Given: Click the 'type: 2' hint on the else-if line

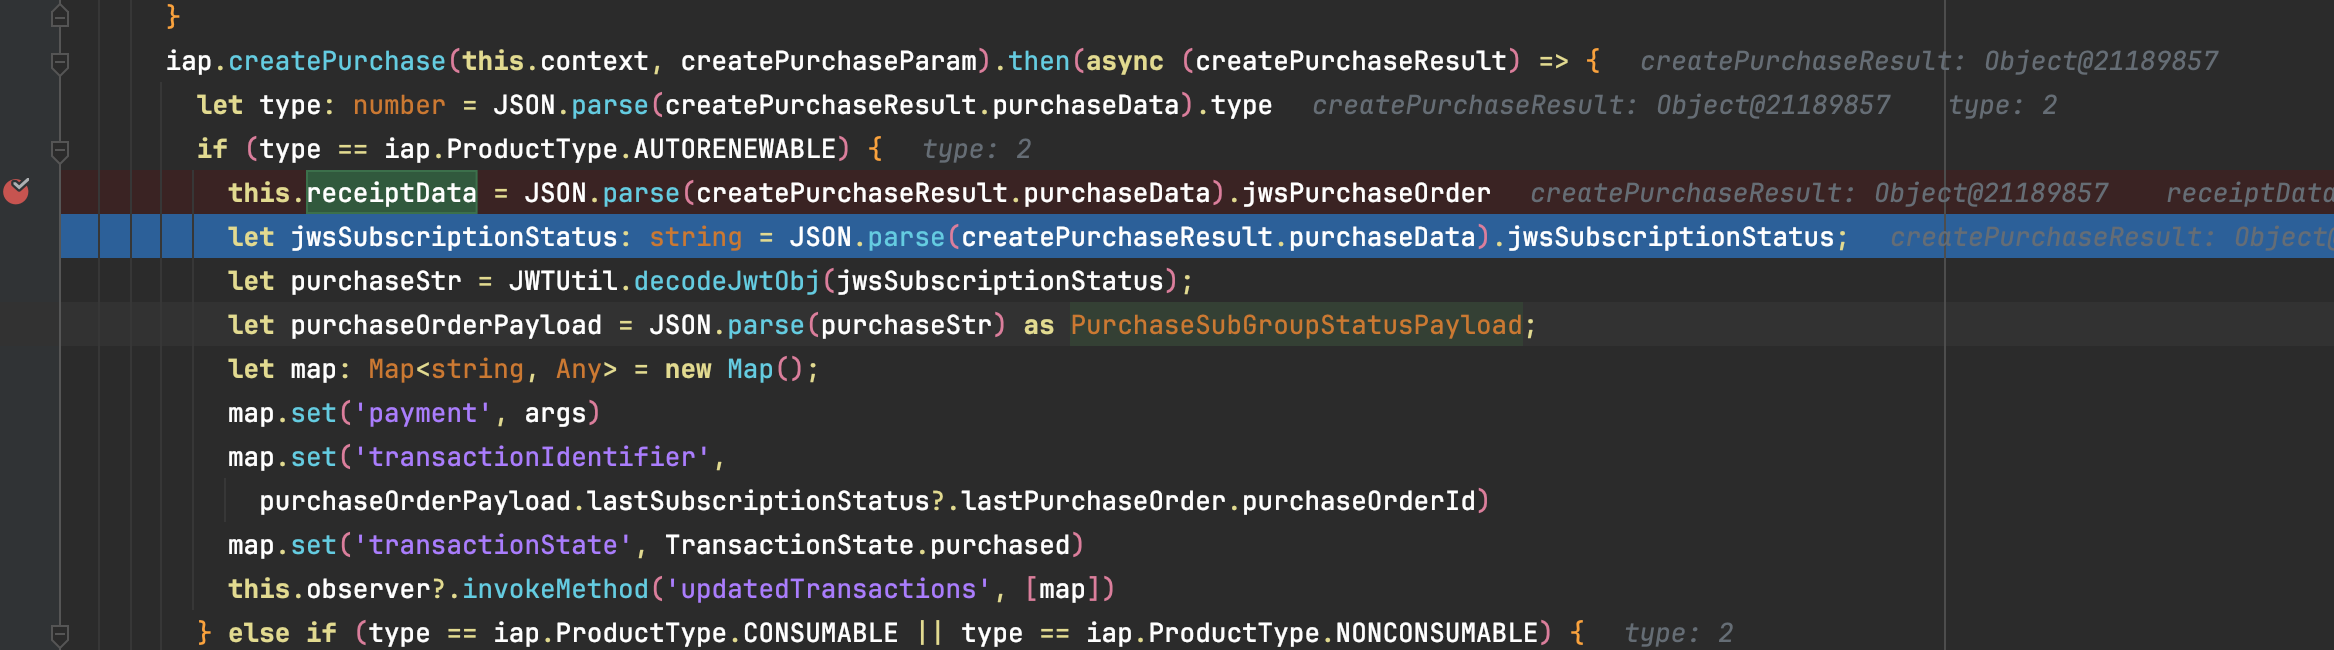Looking at the screenshot, I should (1677, 633).
